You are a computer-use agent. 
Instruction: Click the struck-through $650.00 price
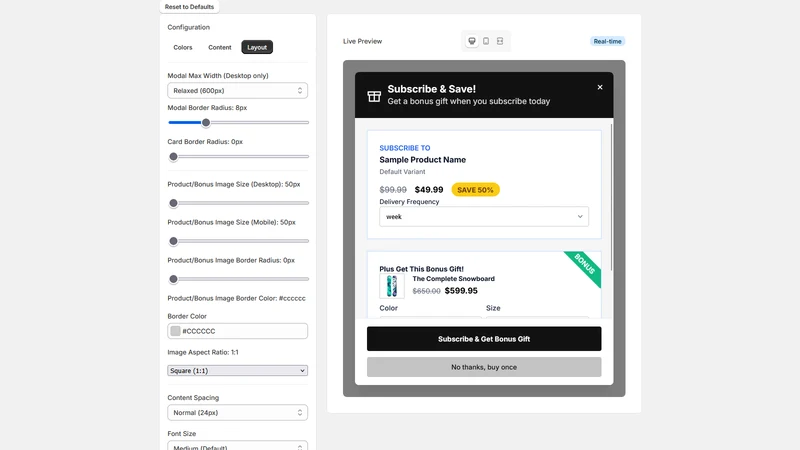426,291
